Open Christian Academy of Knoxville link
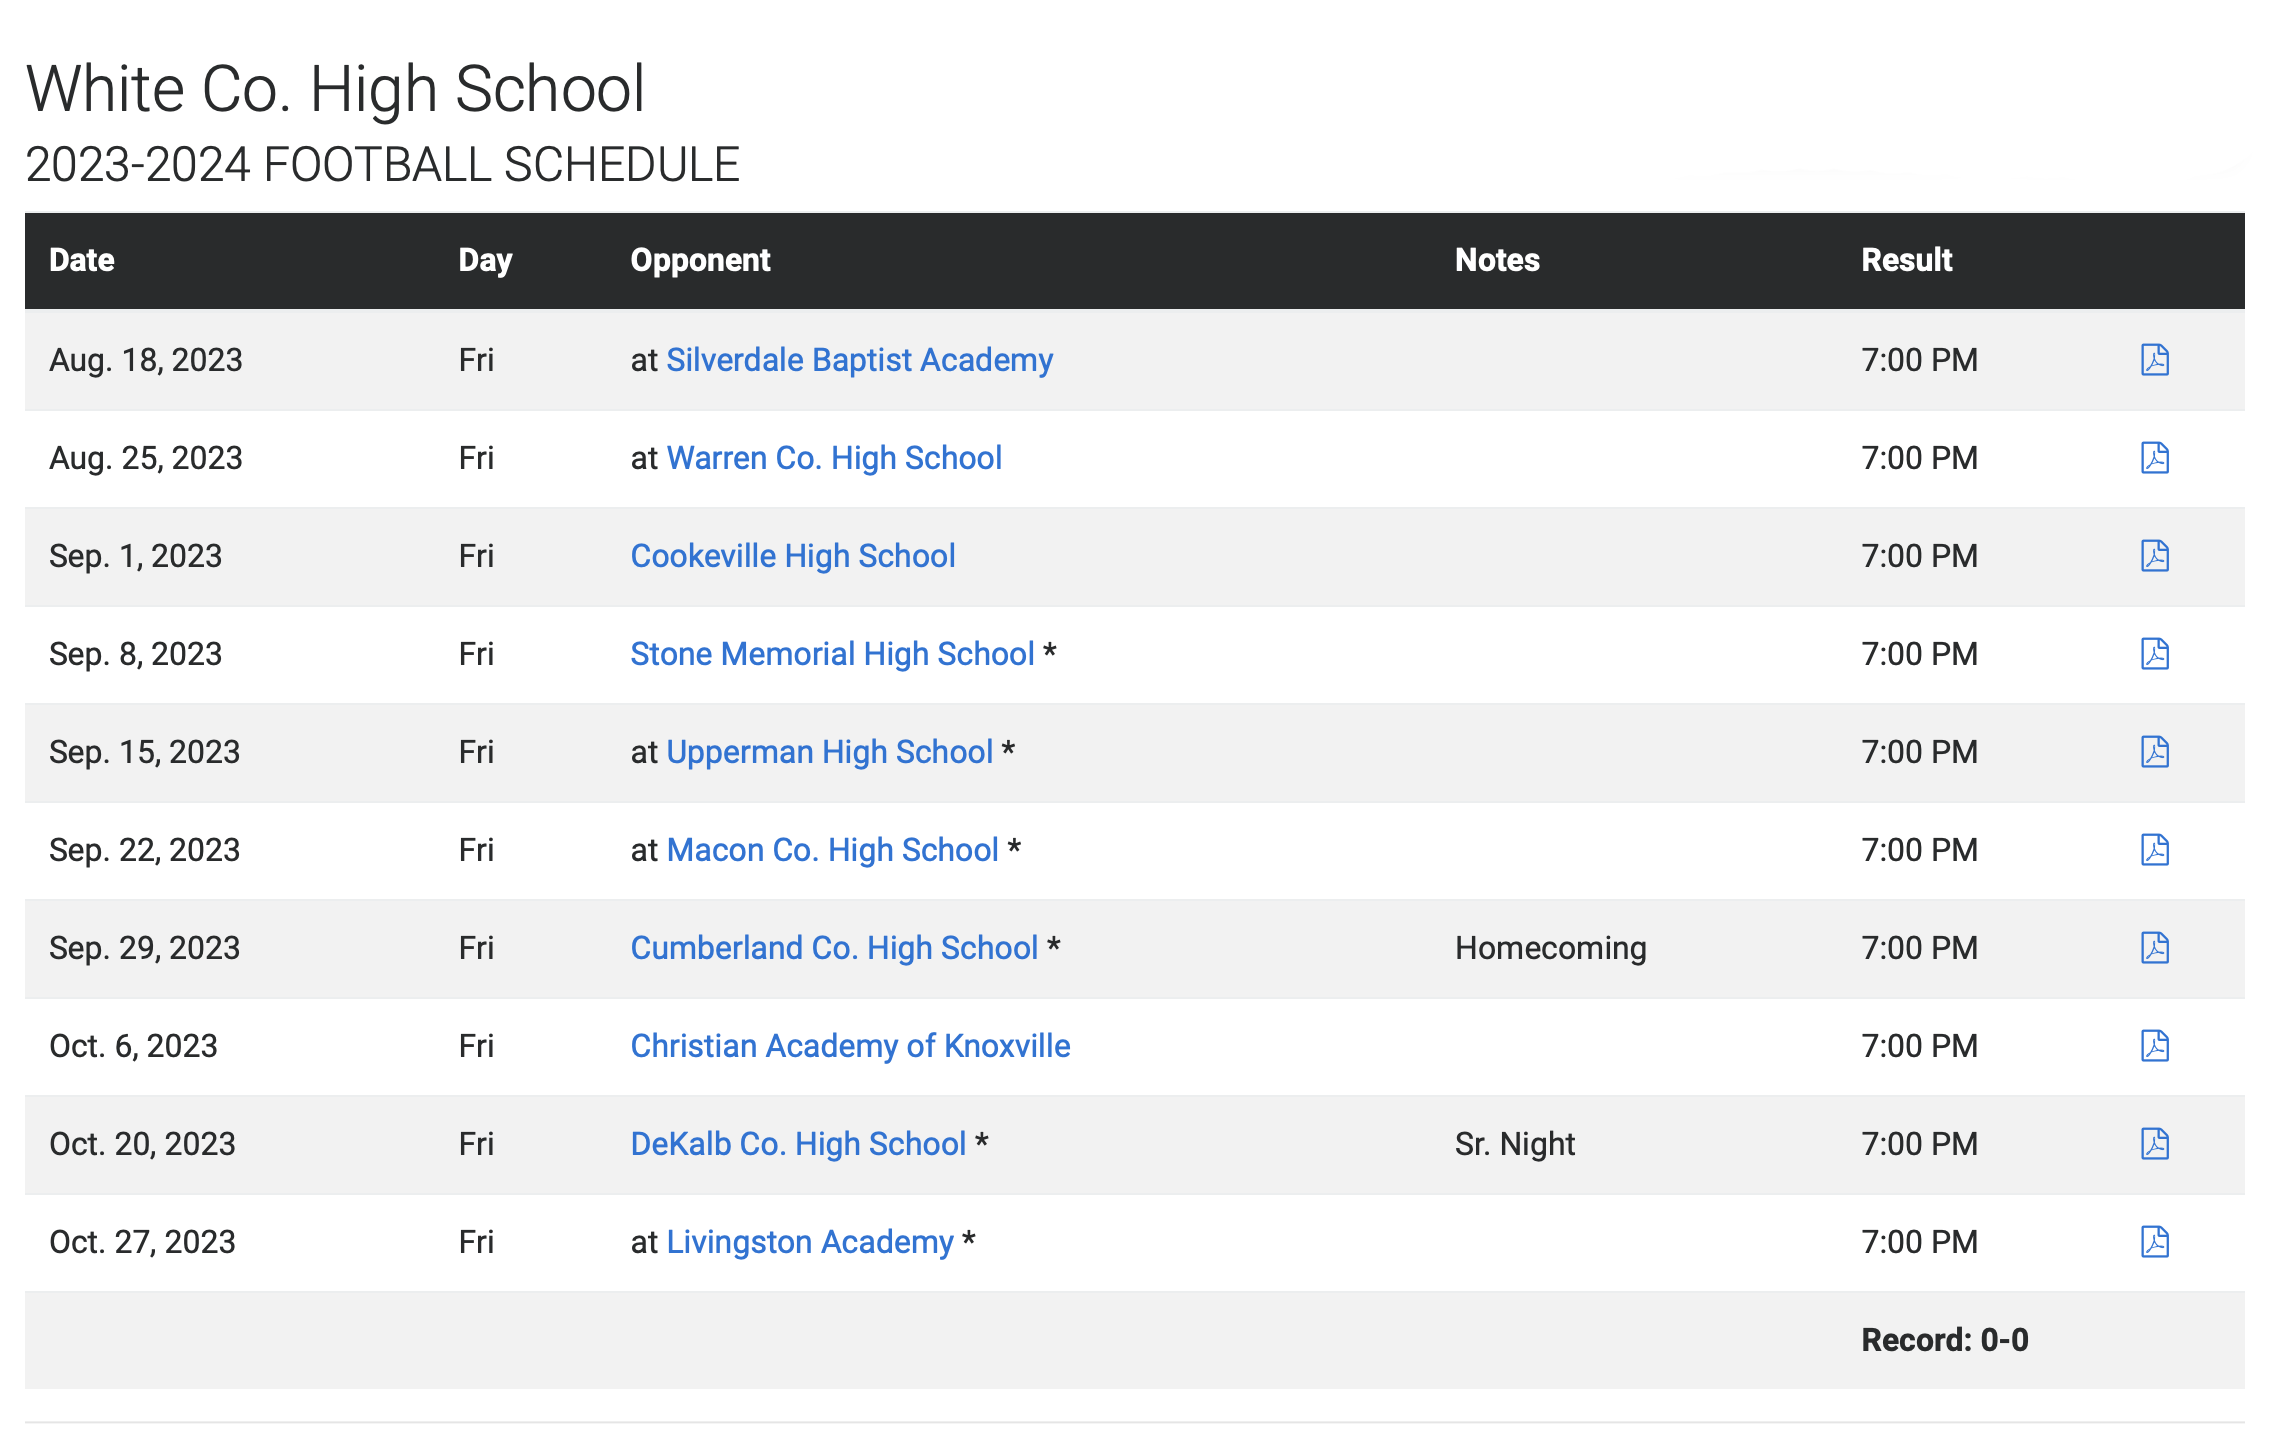The height and width of the screenshot is (1448, 2292). click(x=850, y=1046)
